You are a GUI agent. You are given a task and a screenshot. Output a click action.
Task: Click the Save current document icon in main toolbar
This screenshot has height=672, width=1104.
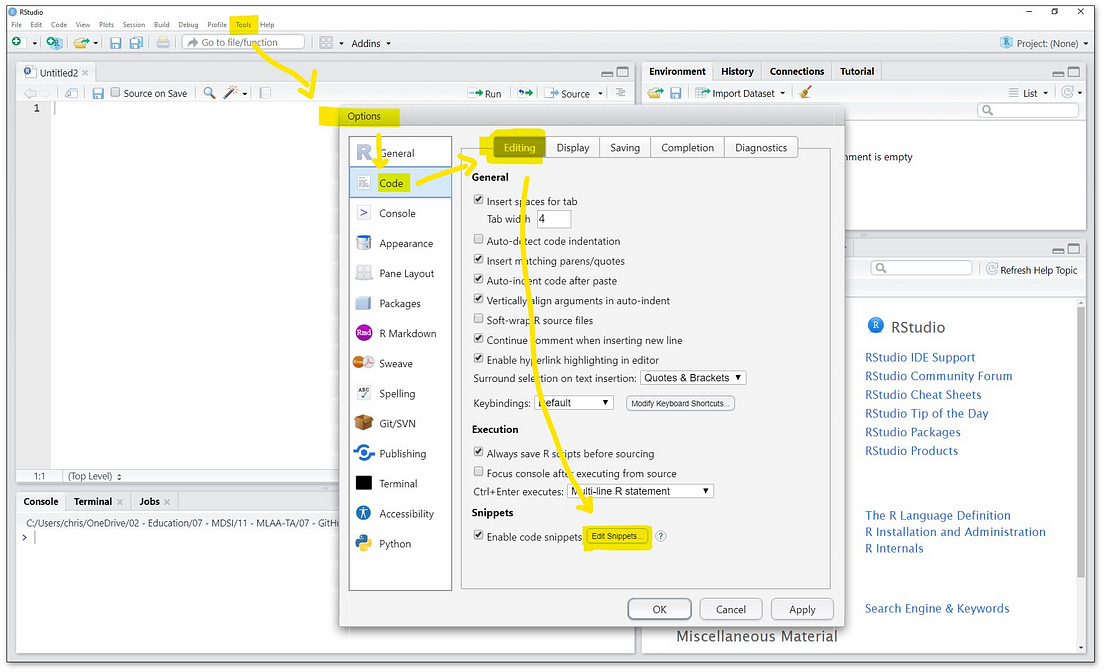(115, 43)
